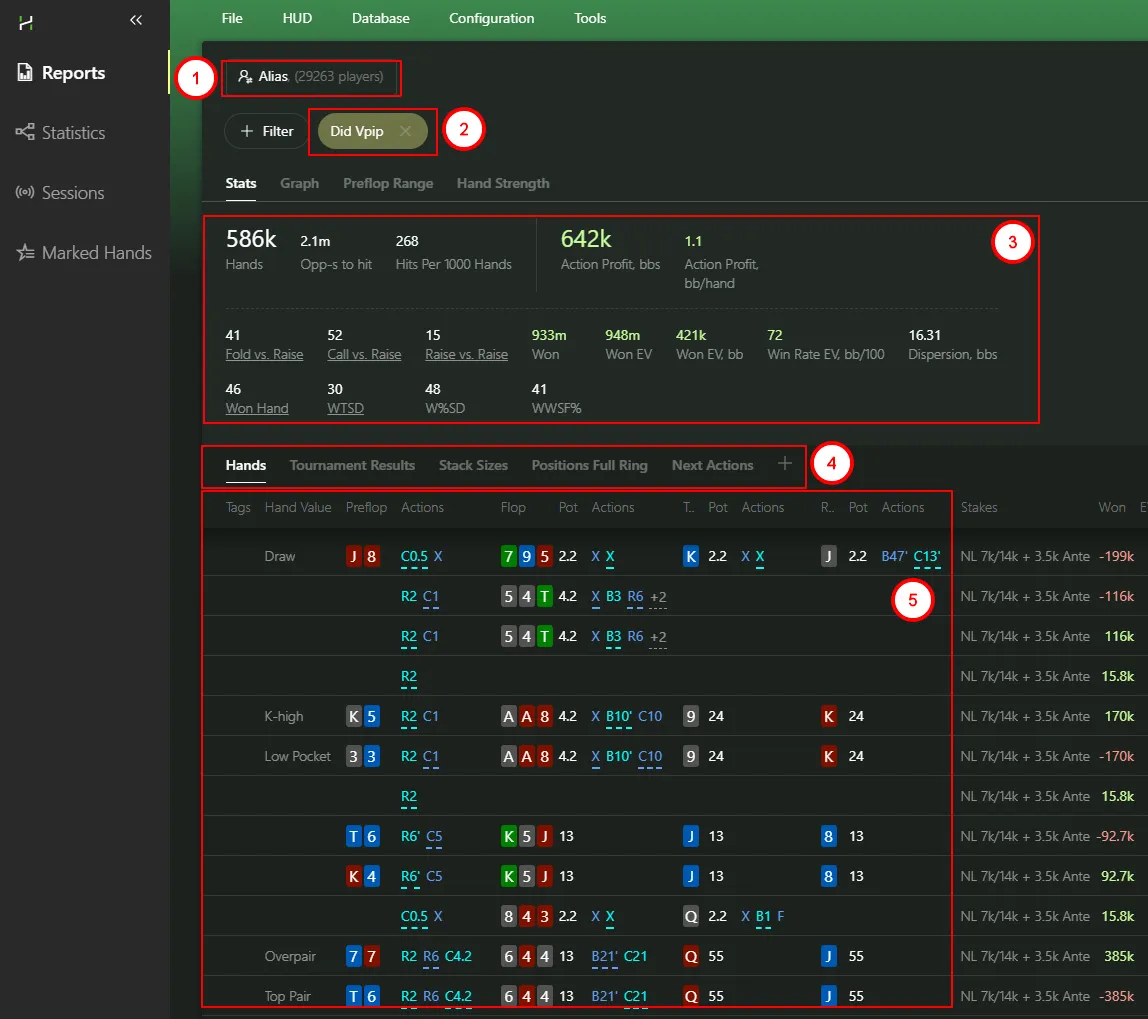Image resolution: width=1148 pixels, height=1019 pixels.
Task: Switch to the Preflop Range tab
Action: tap(388, 183)
